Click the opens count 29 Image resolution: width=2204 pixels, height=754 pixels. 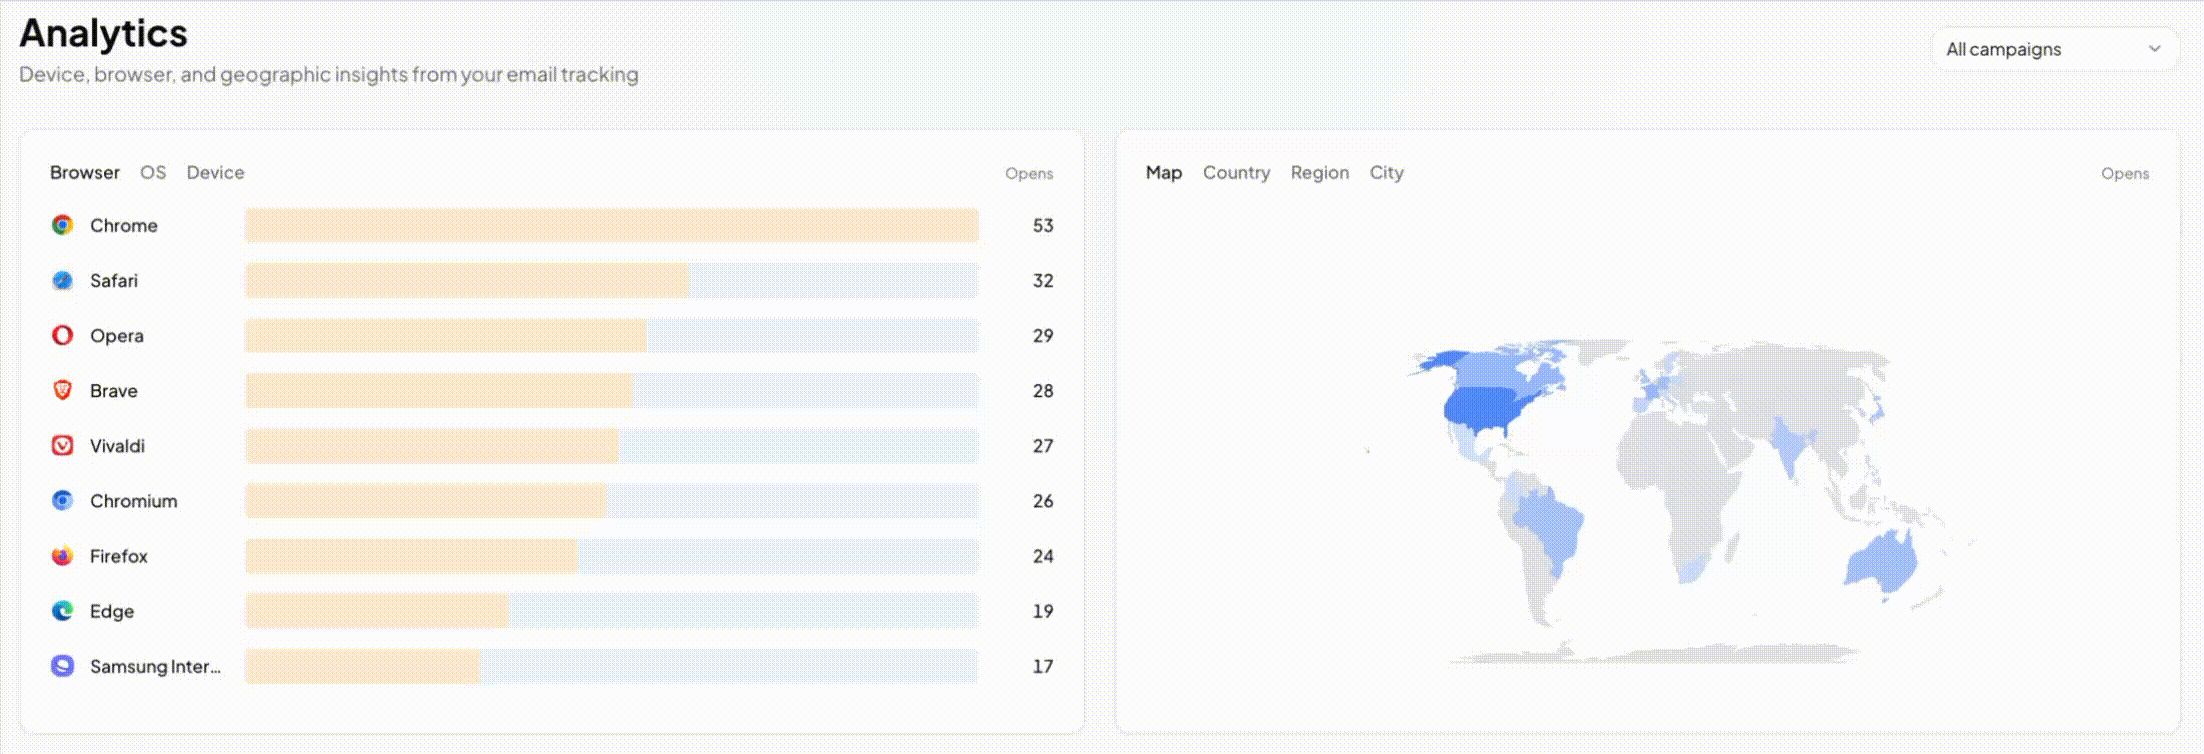click(x=1043, y=335)
